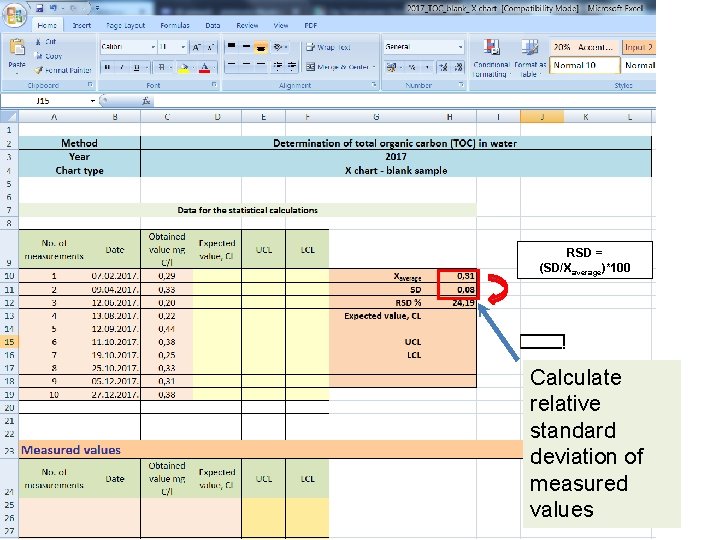The width and height of the screenshot is (720, 540).
Task: Open the Customize Quick Access Toolbar dropdown
Action: pyautogui.click(x=97, y=8)
